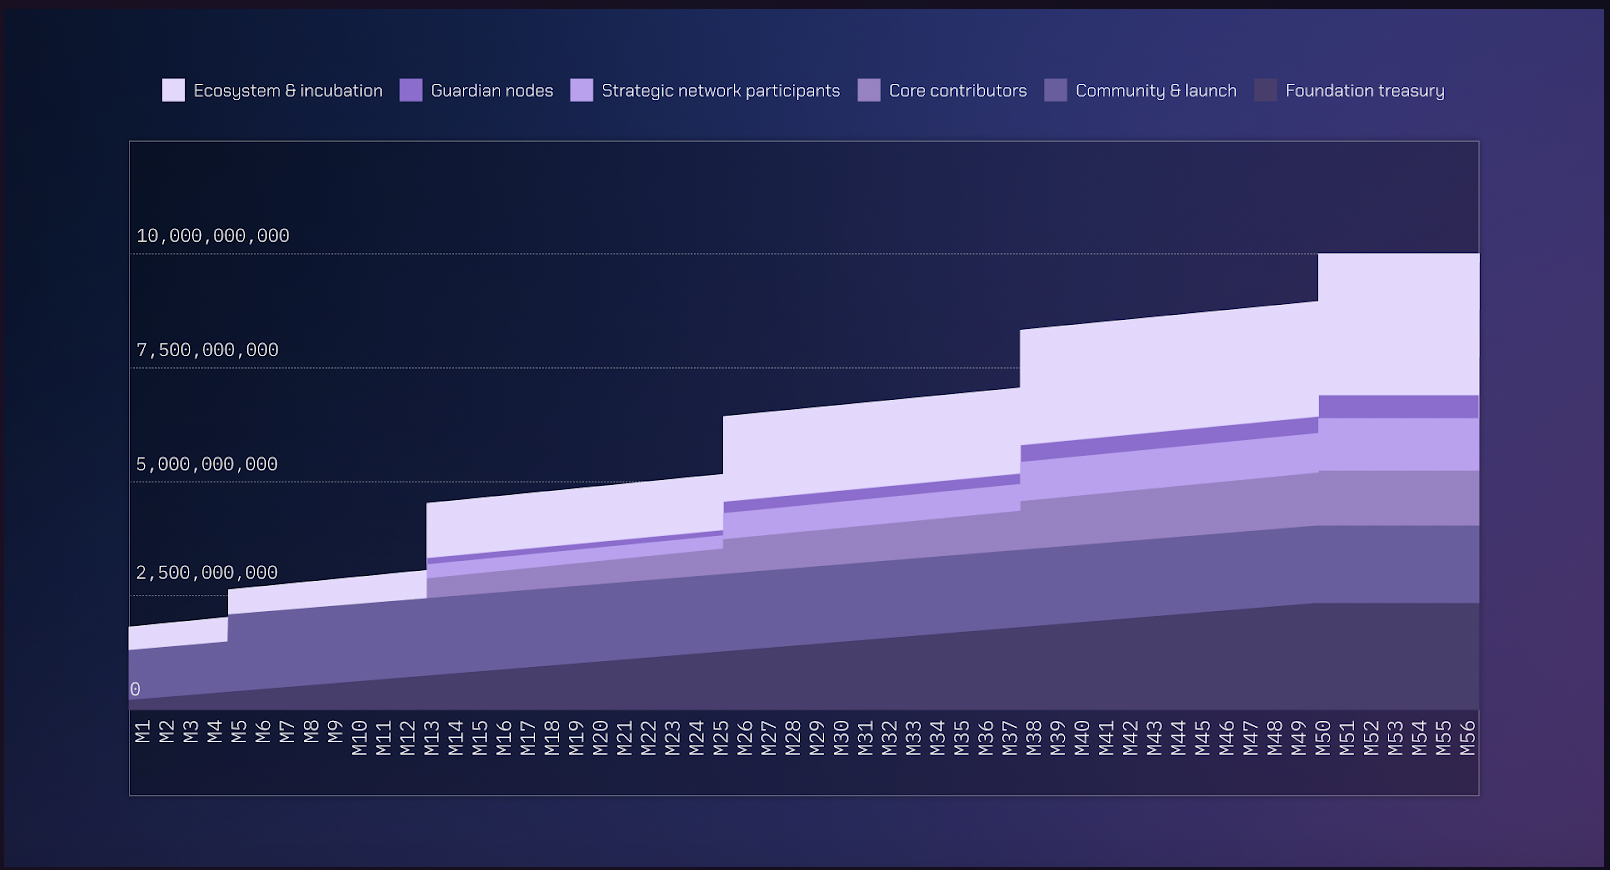This screenshot has height=870, width=1610.
Task: Click the M50 month marker
Action: point(1322,737)
